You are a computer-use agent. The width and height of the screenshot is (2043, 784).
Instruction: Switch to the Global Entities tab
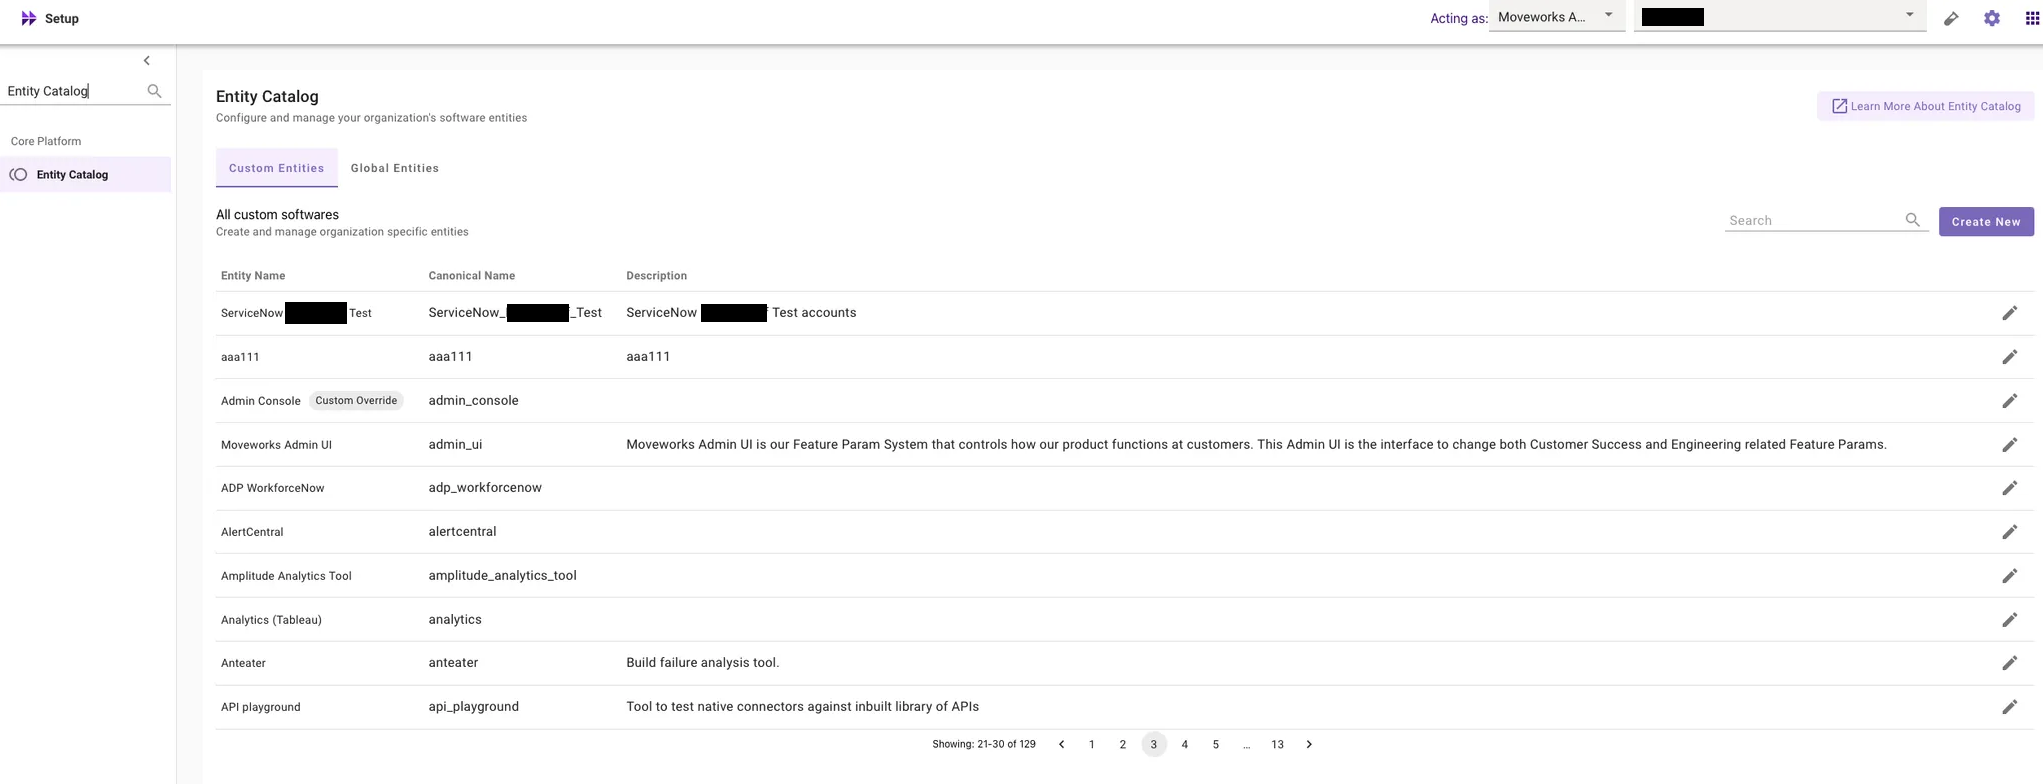point(395,168)
